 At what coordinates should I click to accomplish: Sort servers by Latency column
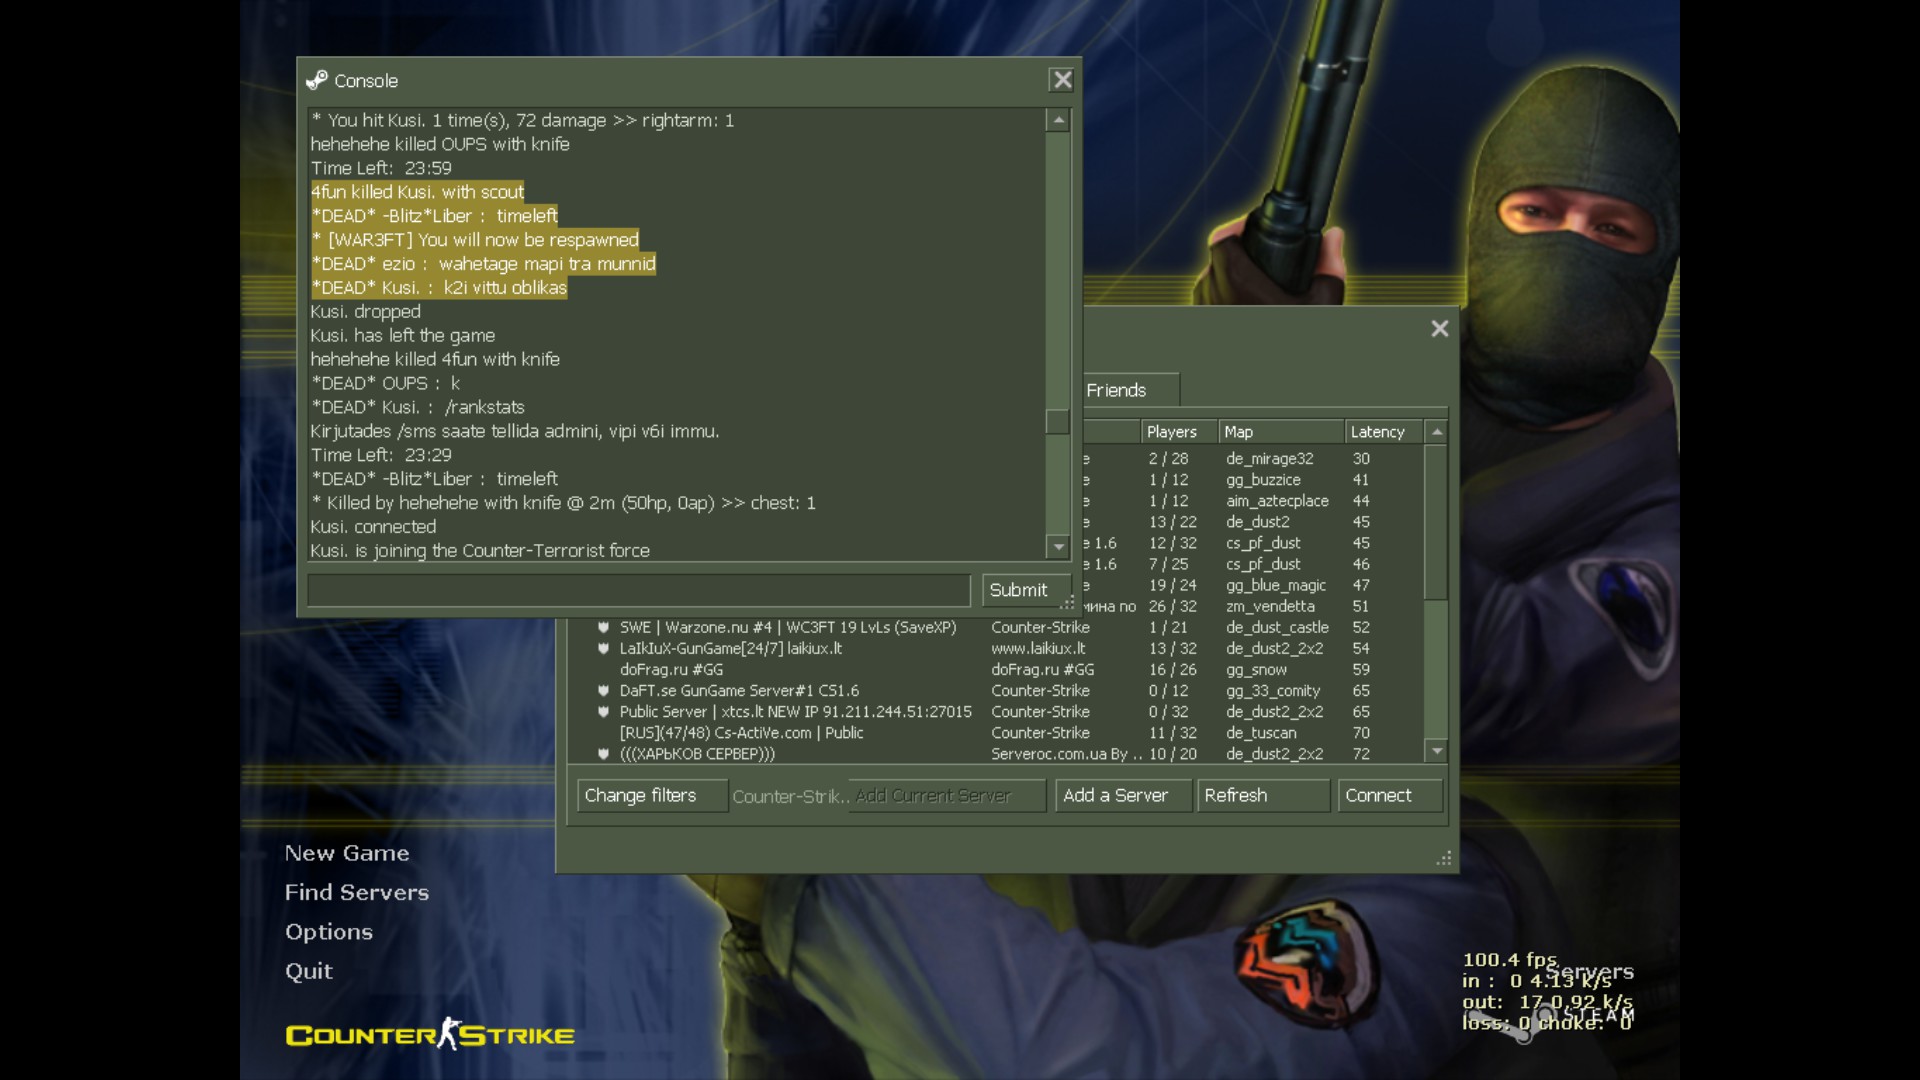[1385, 432]
